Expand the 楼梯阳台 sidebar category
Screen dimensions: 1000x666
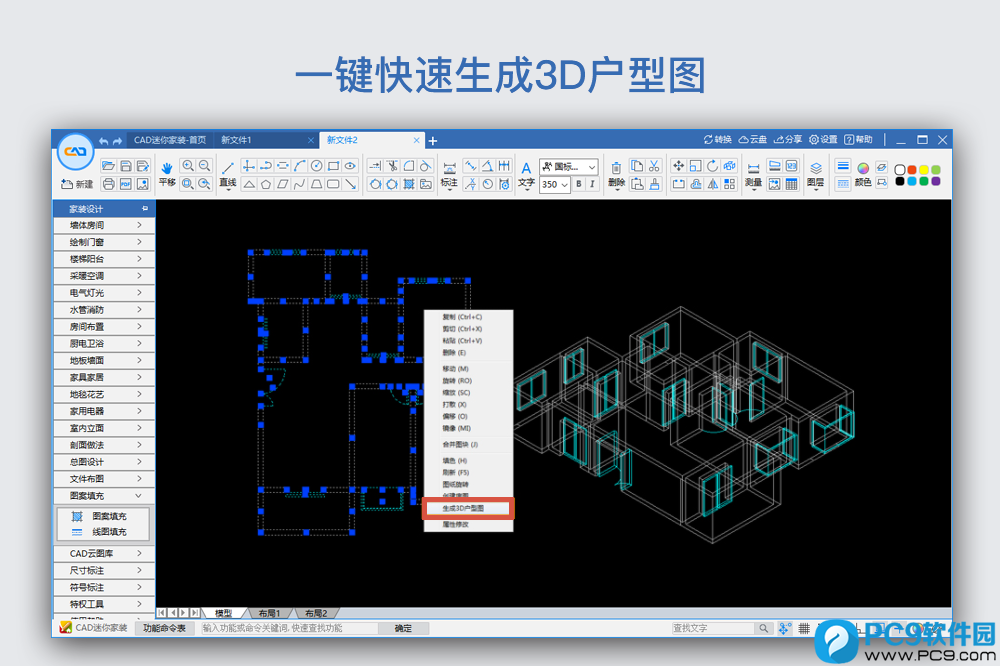[104, 259]
